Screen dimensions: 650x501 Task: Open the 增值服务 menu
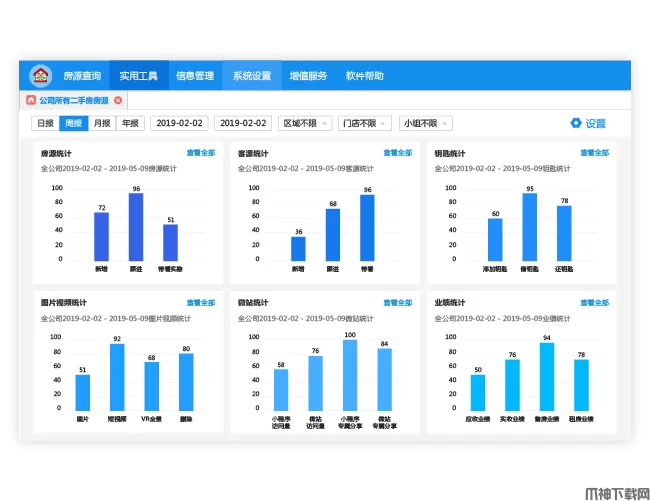click(x=308, y=76)
